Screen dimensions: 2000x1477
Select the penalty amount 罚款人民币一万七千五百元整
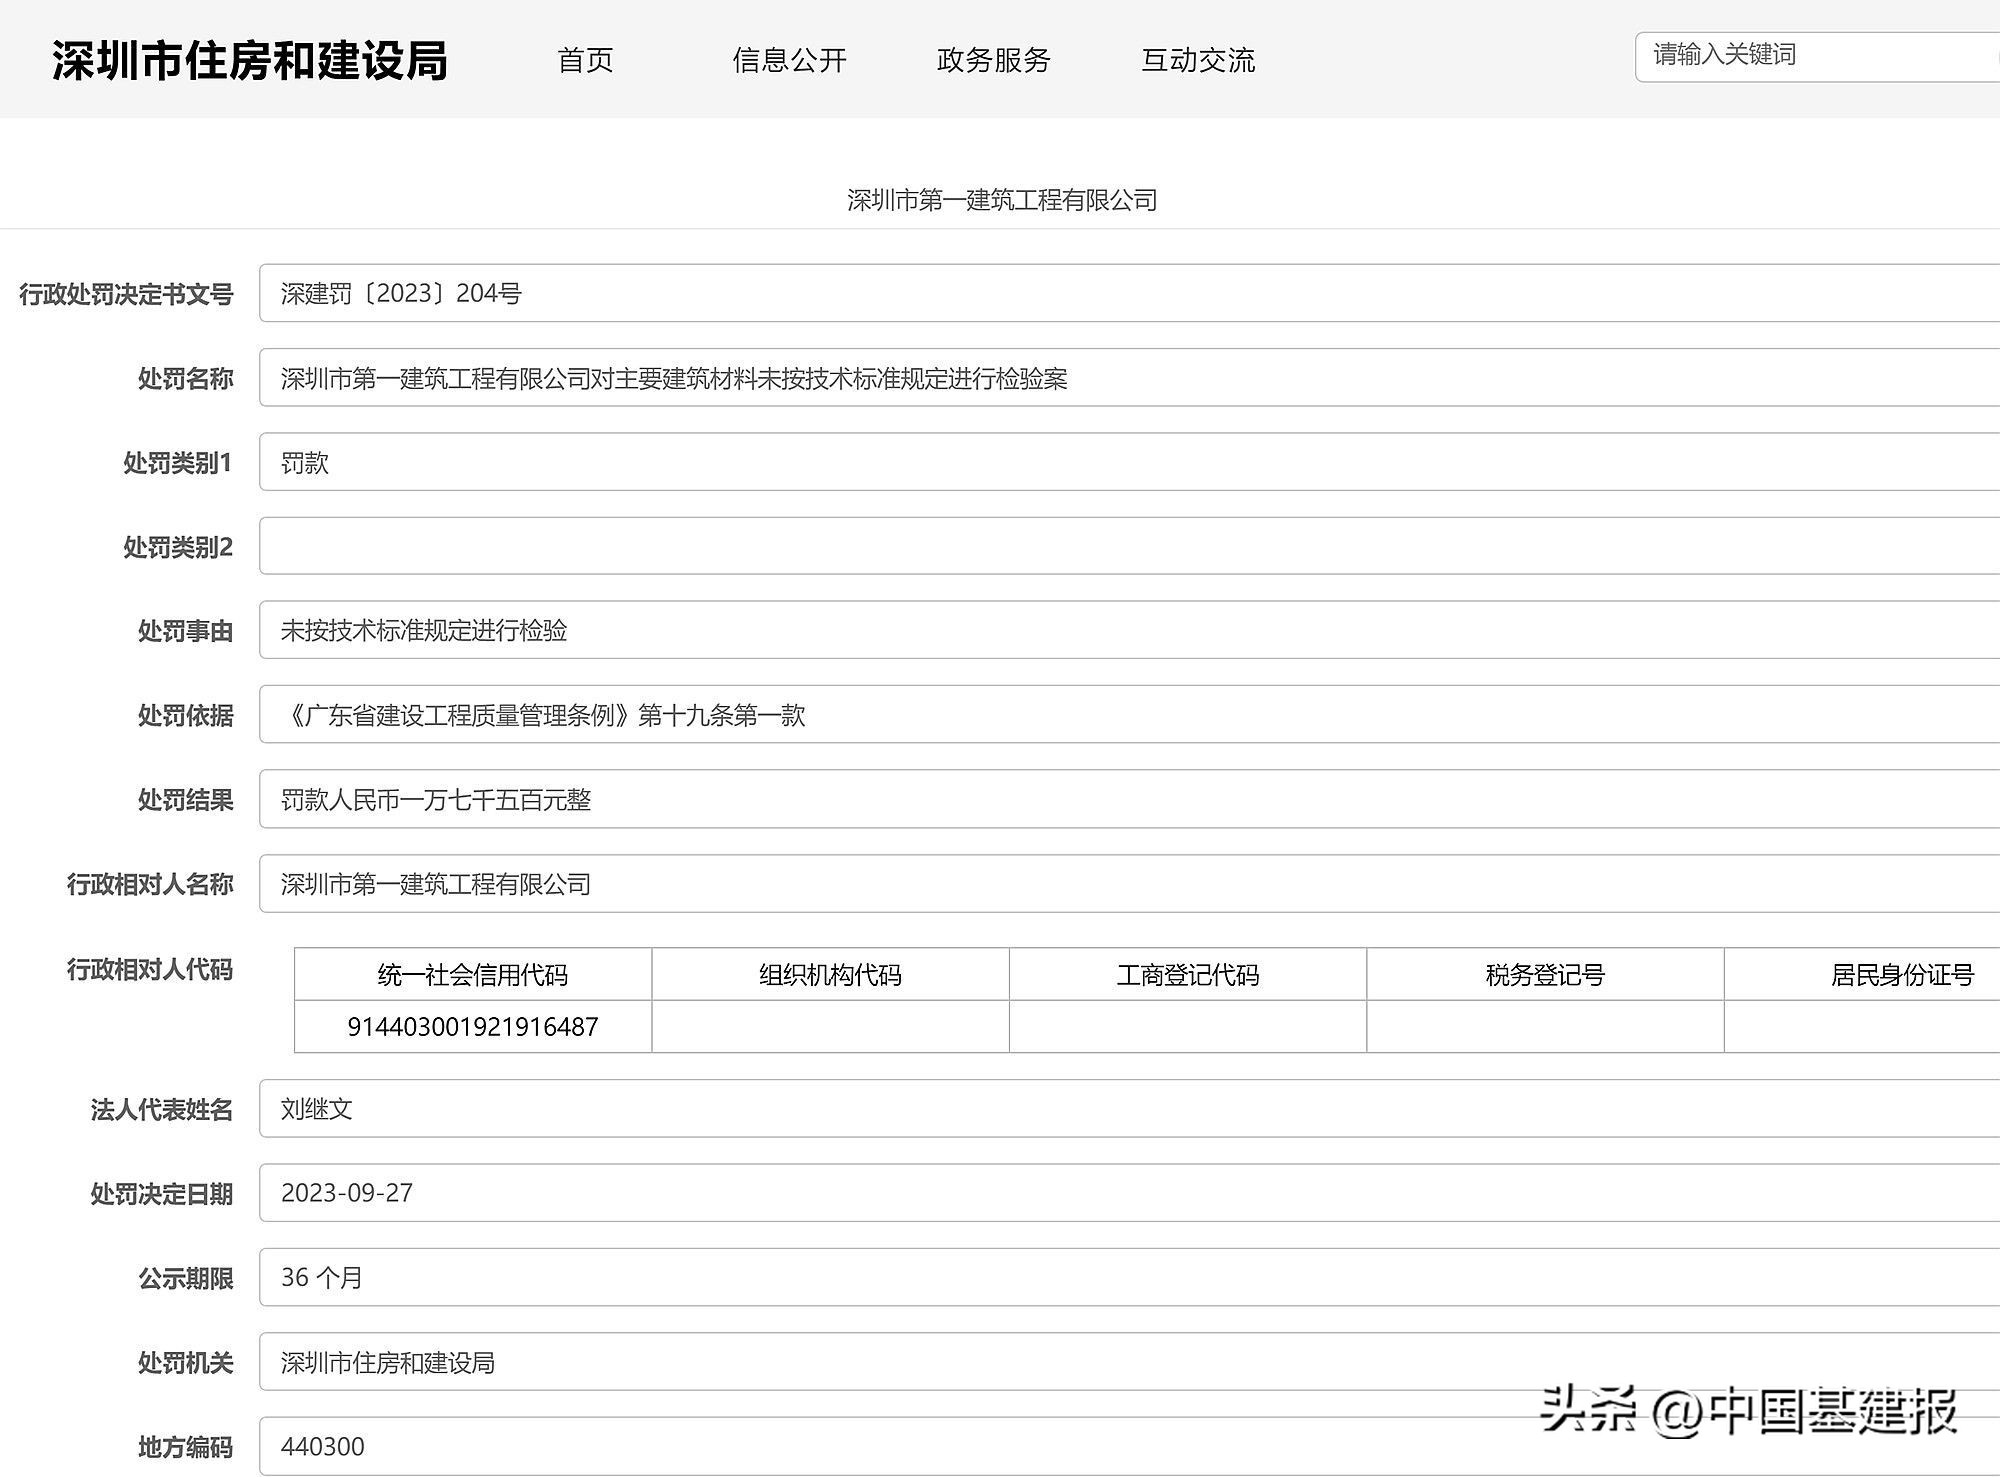[435, 800]
